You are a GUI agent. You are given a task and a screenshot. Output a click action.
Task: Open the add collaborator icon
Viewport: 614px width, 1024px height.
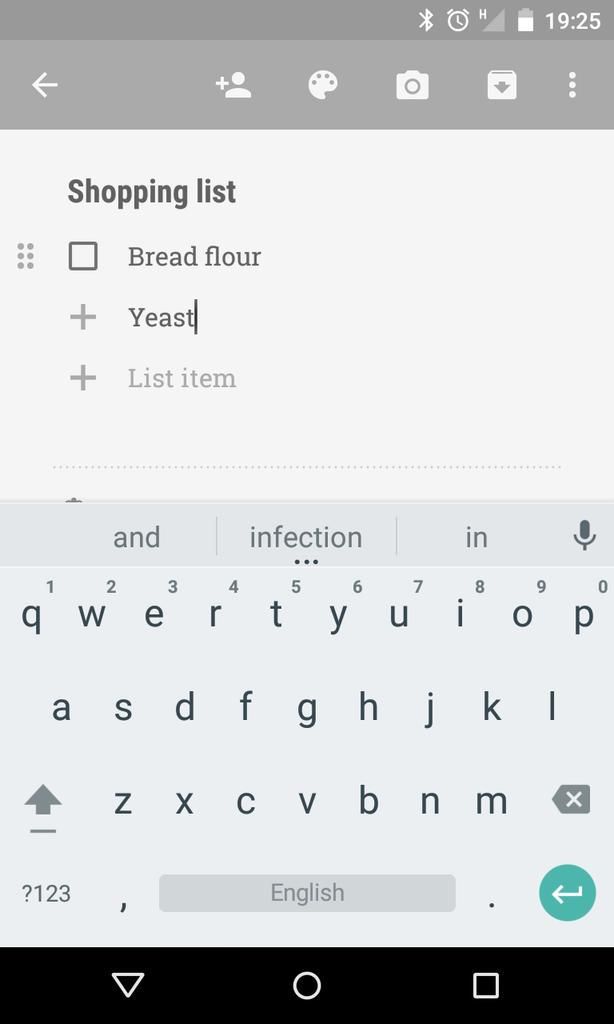coord(233,85)
